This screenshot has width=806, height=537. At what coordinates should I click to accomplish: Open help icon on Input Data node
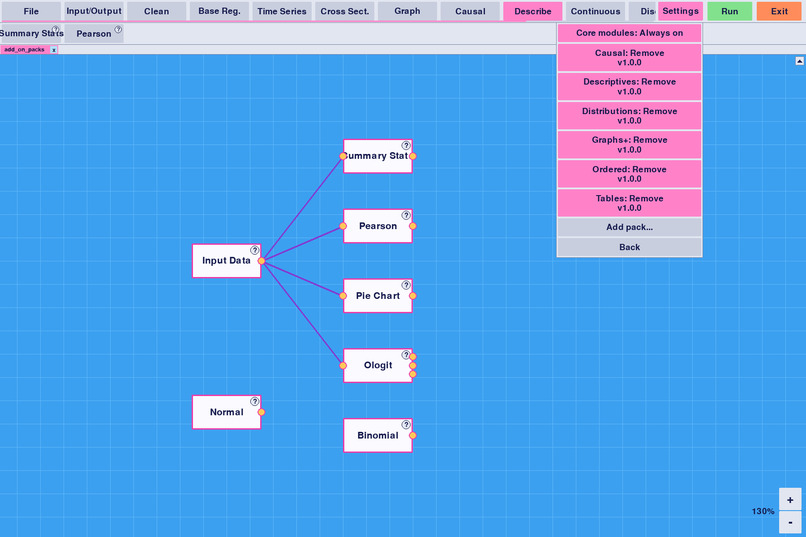click(x=254, y=250)
